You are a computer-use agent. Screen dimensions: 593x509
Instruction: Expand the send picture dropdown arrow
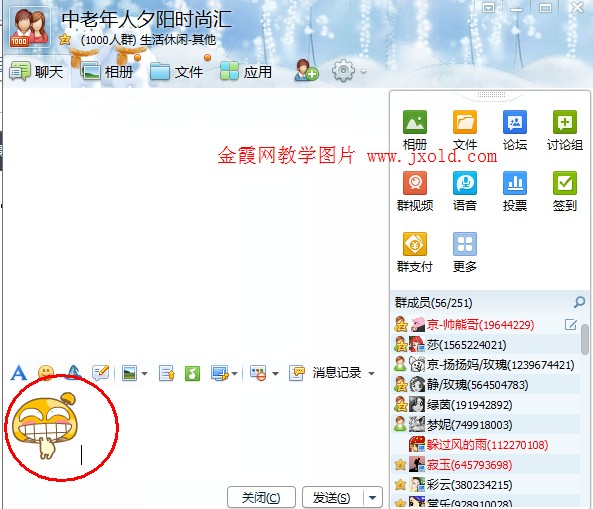point(144,374)
